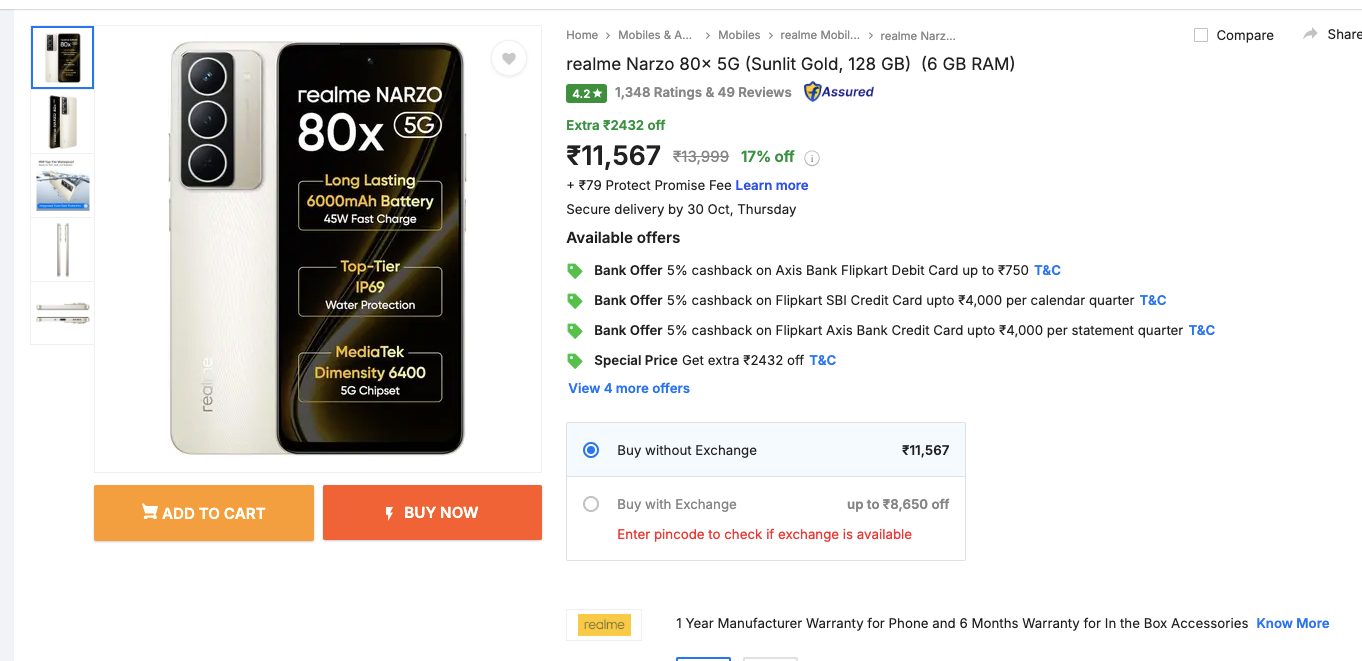Click the 4.2 star rating badge
This screenshot has height=661, width=1362.
pyautogui.click(x=586, y=93)
